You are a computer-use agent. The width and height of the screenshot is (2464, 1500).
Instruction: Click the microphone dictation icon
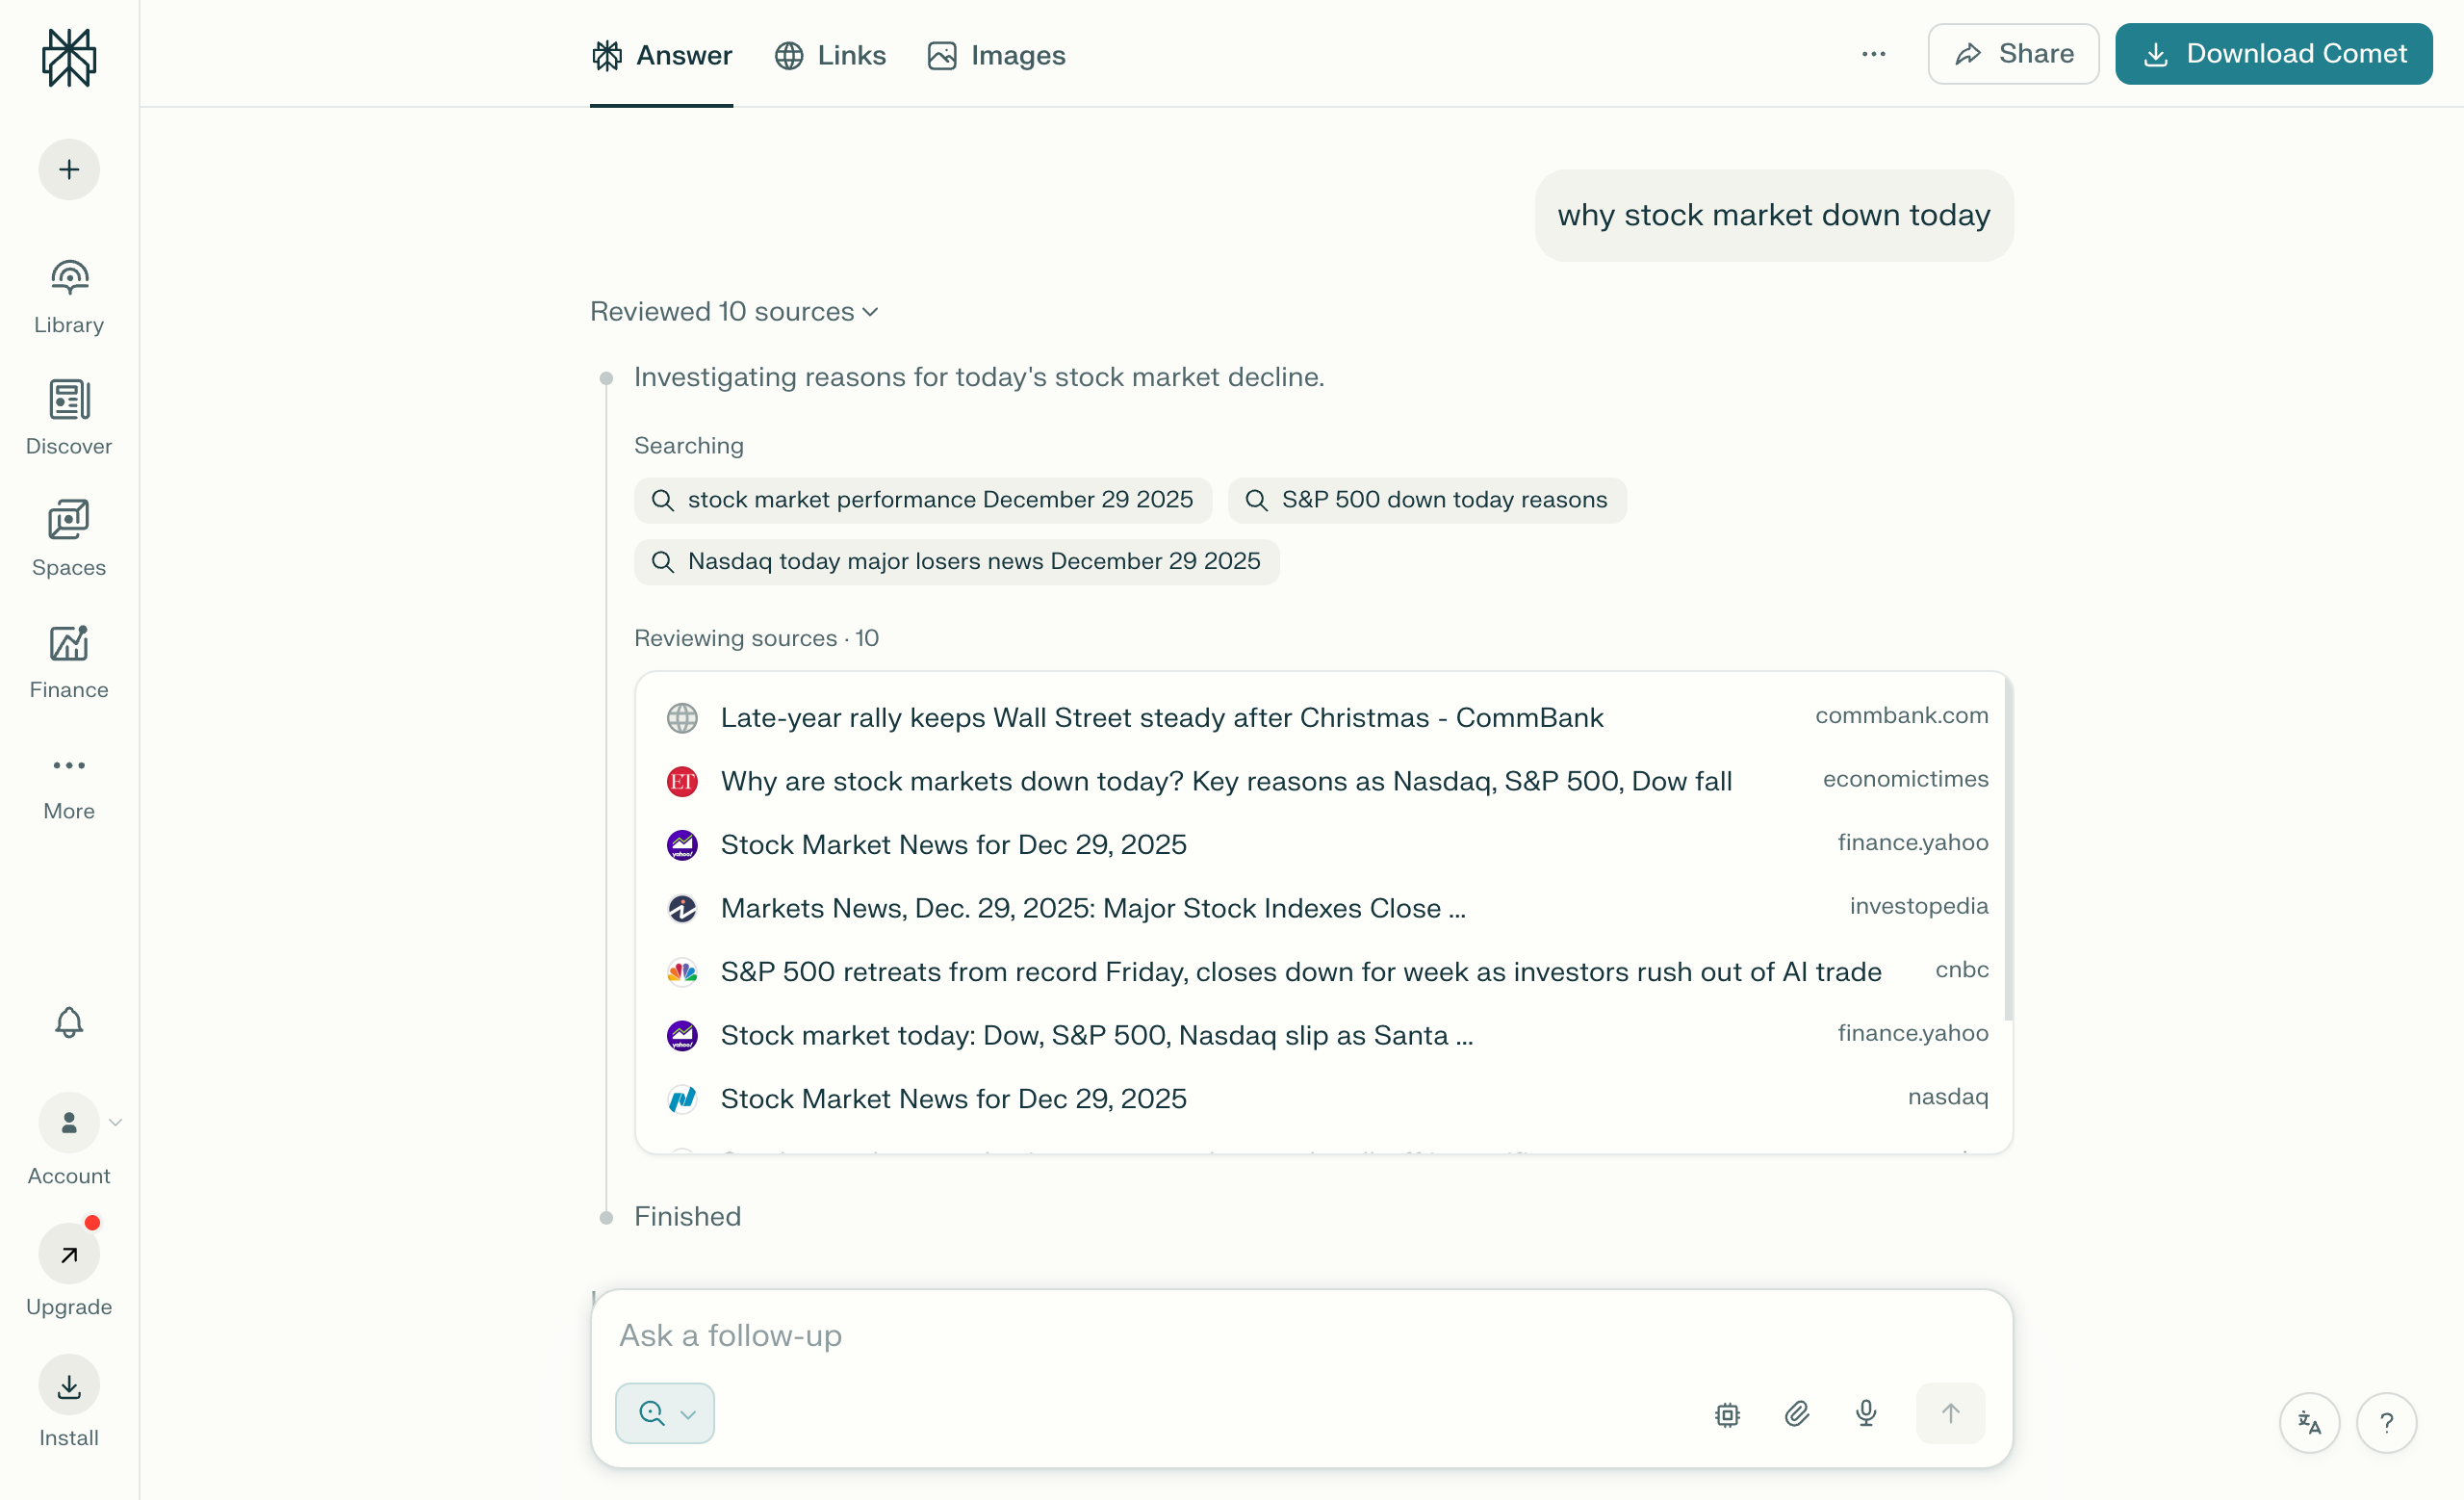click(x=1866, y=1413)
